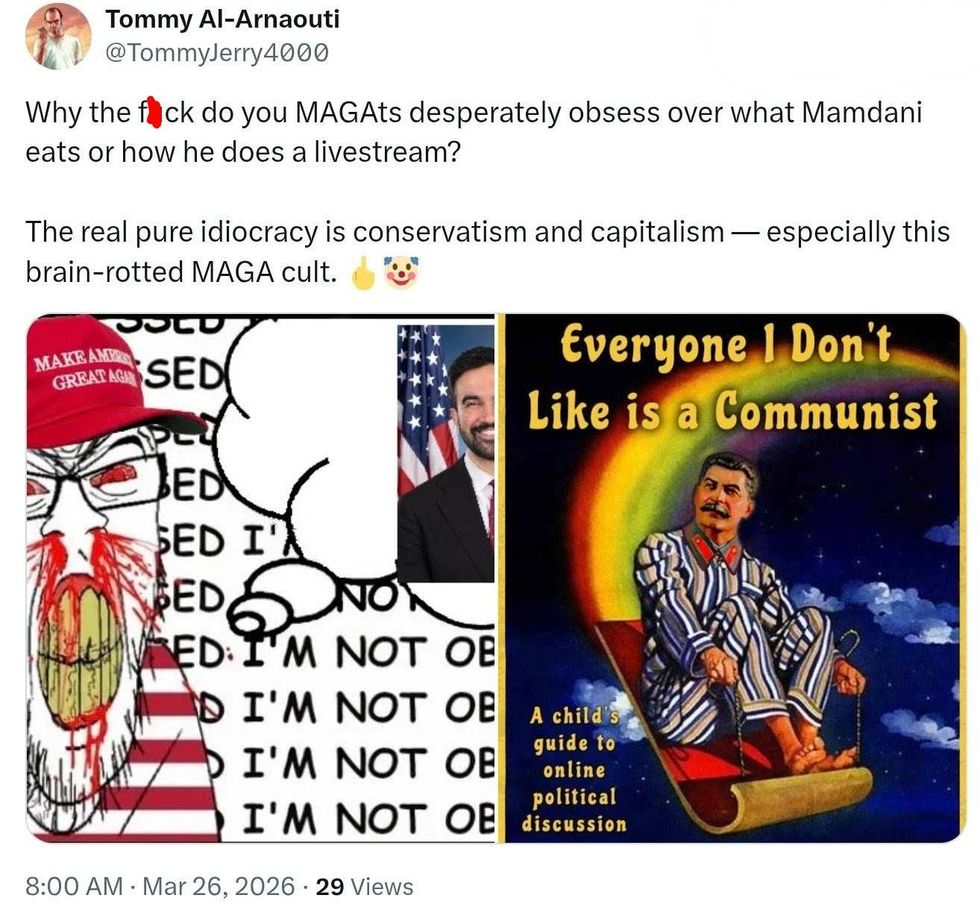Open the right Communist book cover image
Screen dimensions: 980x907
point(732,578)
